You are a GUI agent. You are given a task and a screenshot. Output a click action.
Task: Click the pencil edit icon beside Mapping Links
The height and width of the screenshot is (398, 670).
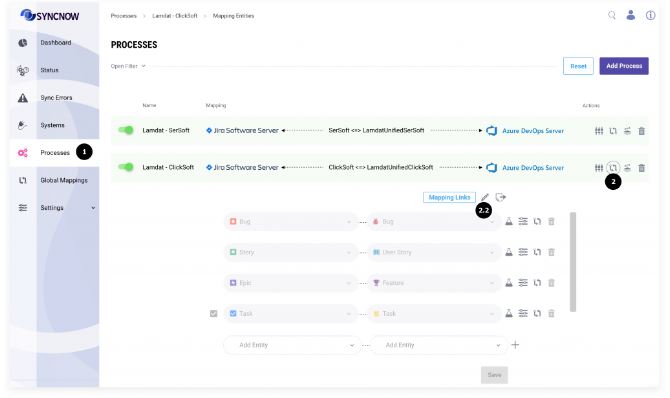485,197
